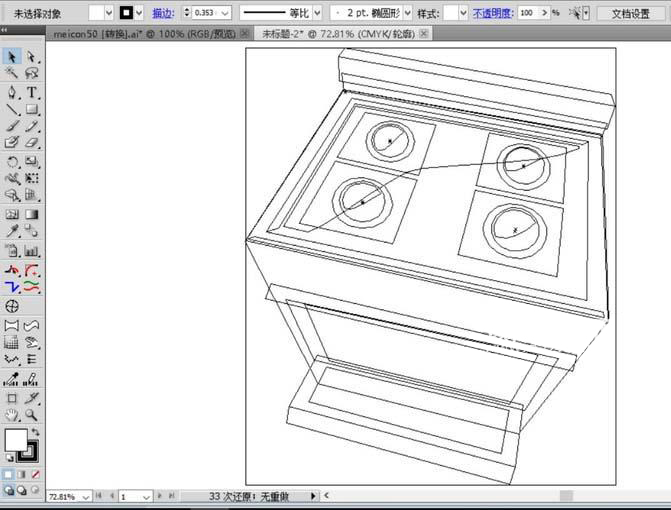Go to the first artboard
Viewport: 671px width, 510px height.
[x=98, y=496]
